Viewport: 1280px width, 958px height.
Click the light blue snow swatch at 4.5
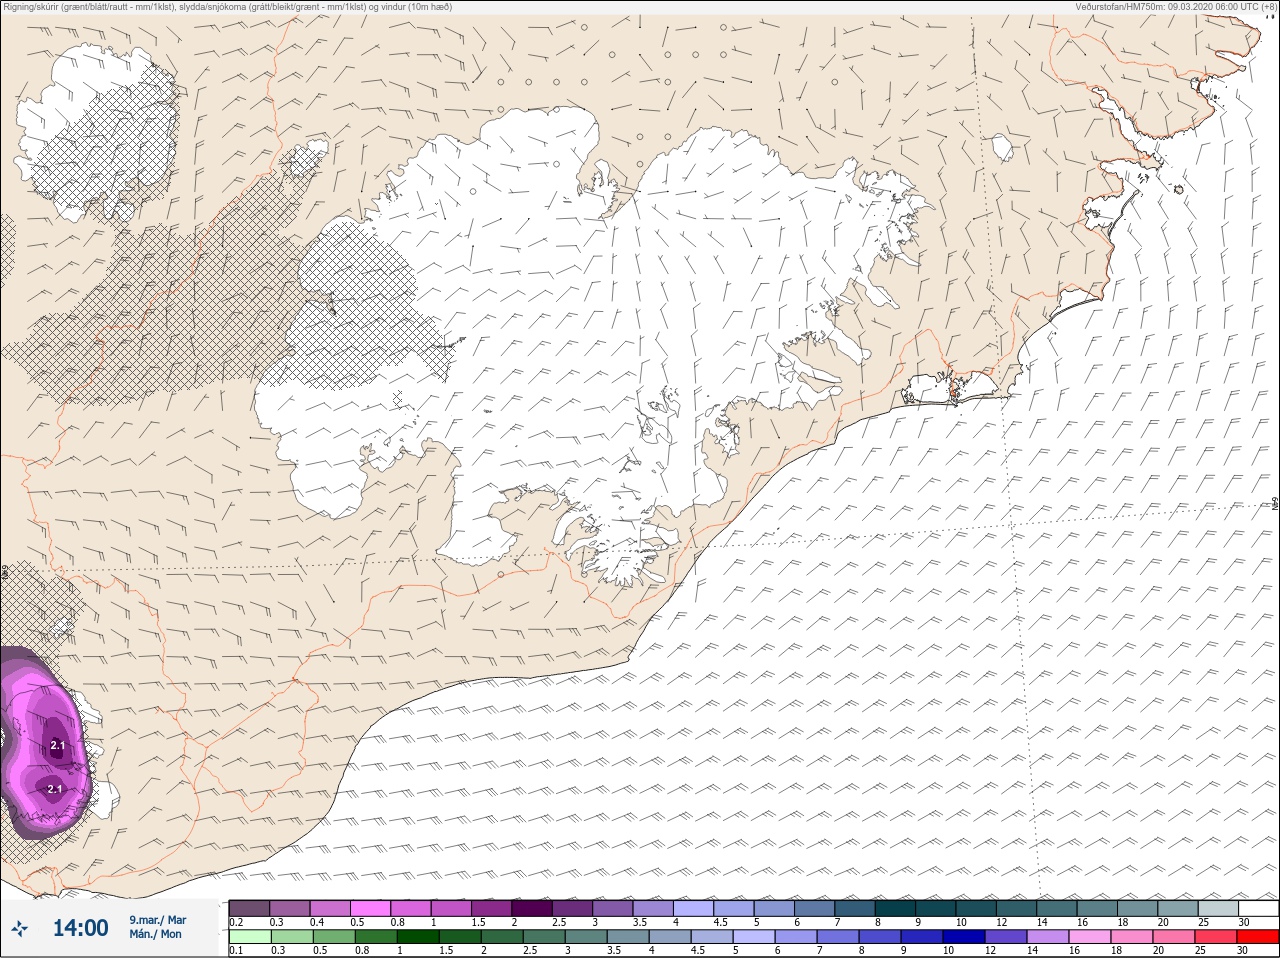(733, 908)
